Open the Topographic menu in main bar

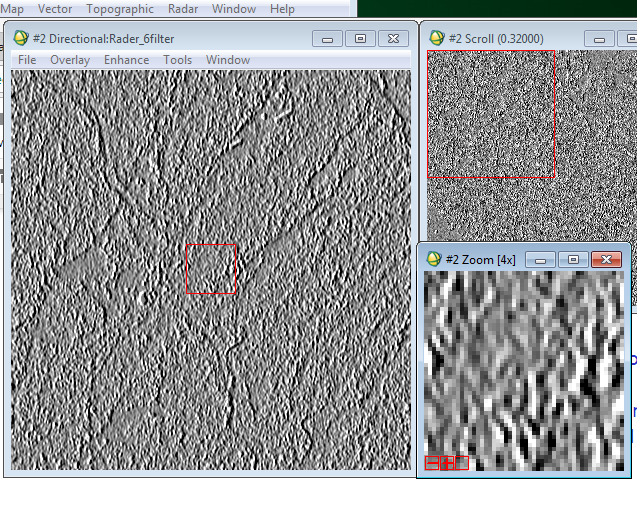point(120,9)
